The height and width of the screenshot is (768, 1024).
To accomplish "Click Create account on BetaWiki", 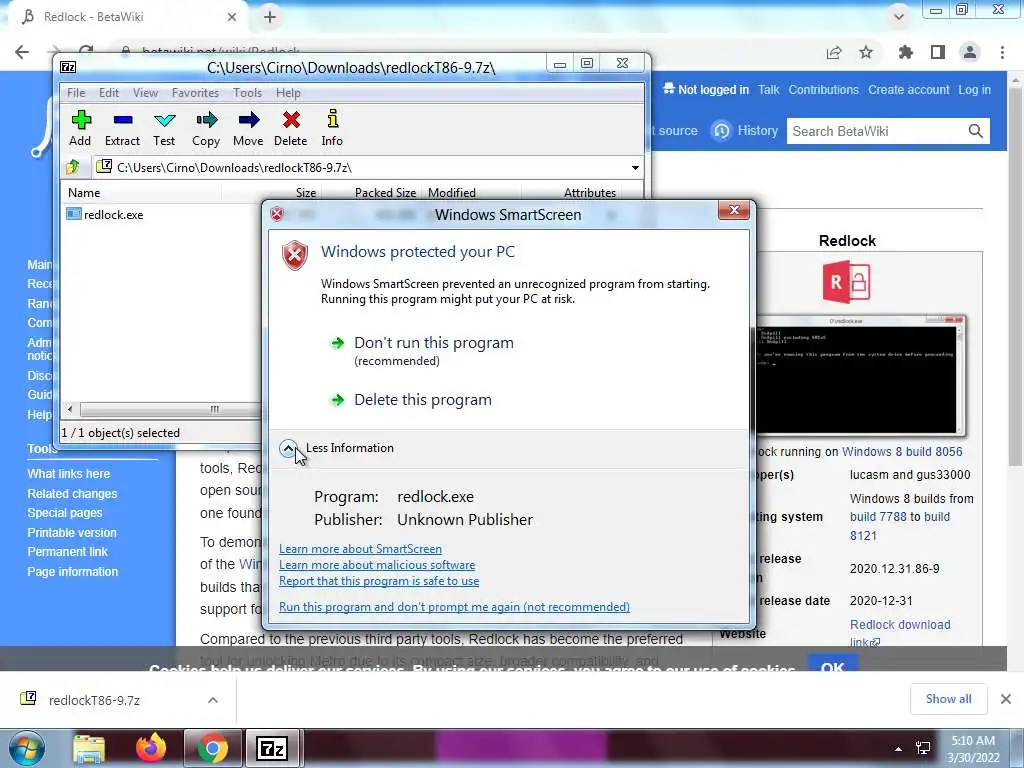I will tap(908, 90).
